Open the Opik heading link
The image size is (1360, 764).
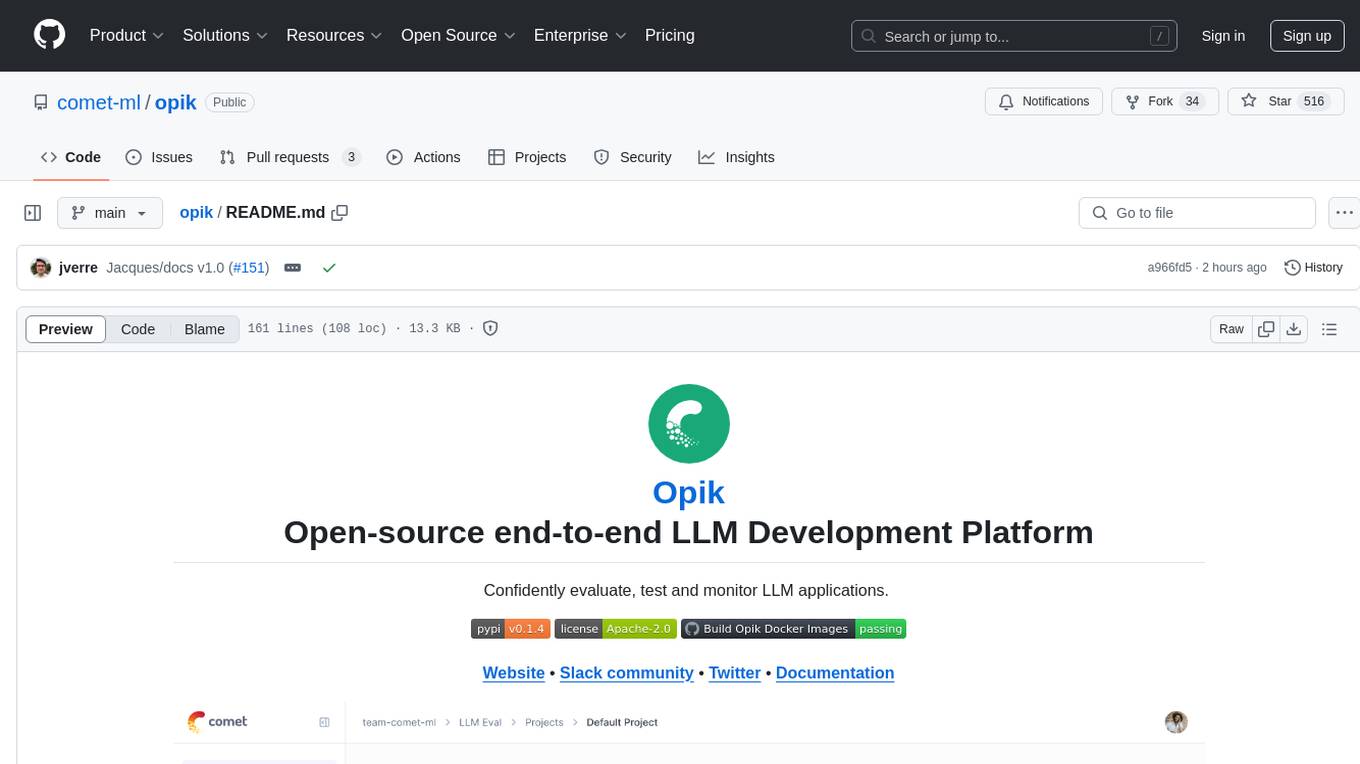pyautogui.click(x=688, y=492)
